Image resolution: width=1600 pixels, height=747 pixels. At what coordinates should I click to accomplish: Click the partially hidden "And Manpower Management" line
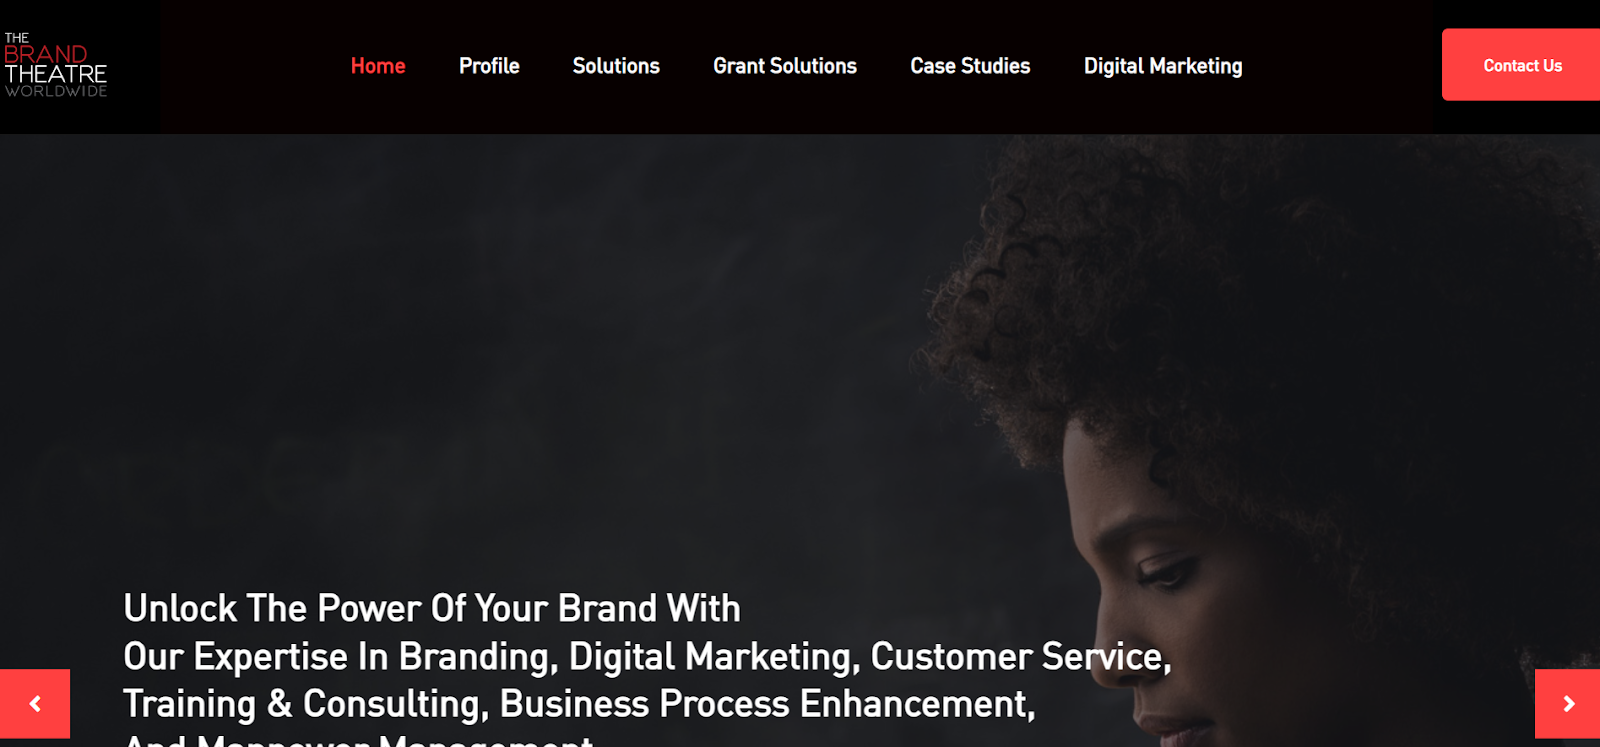tap(358, 740)
